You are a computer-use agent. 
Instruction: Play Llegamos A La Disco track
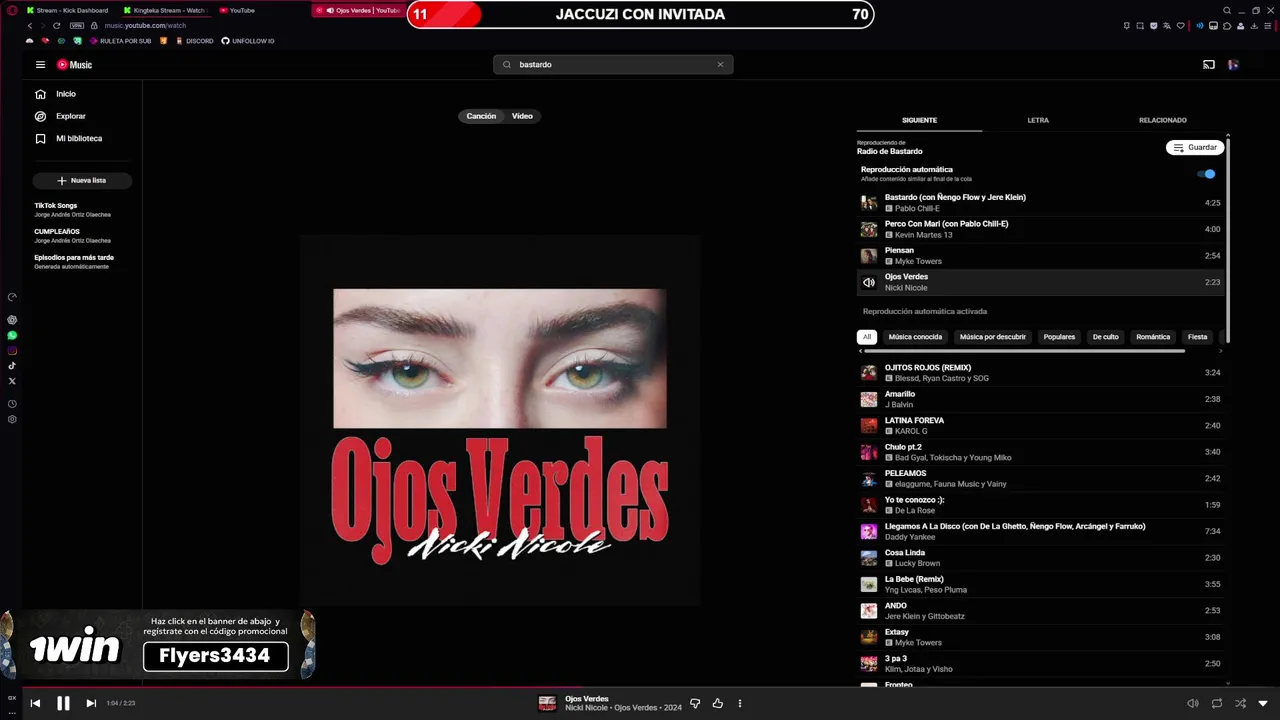pyautogui.click(x=1040, y=531)
